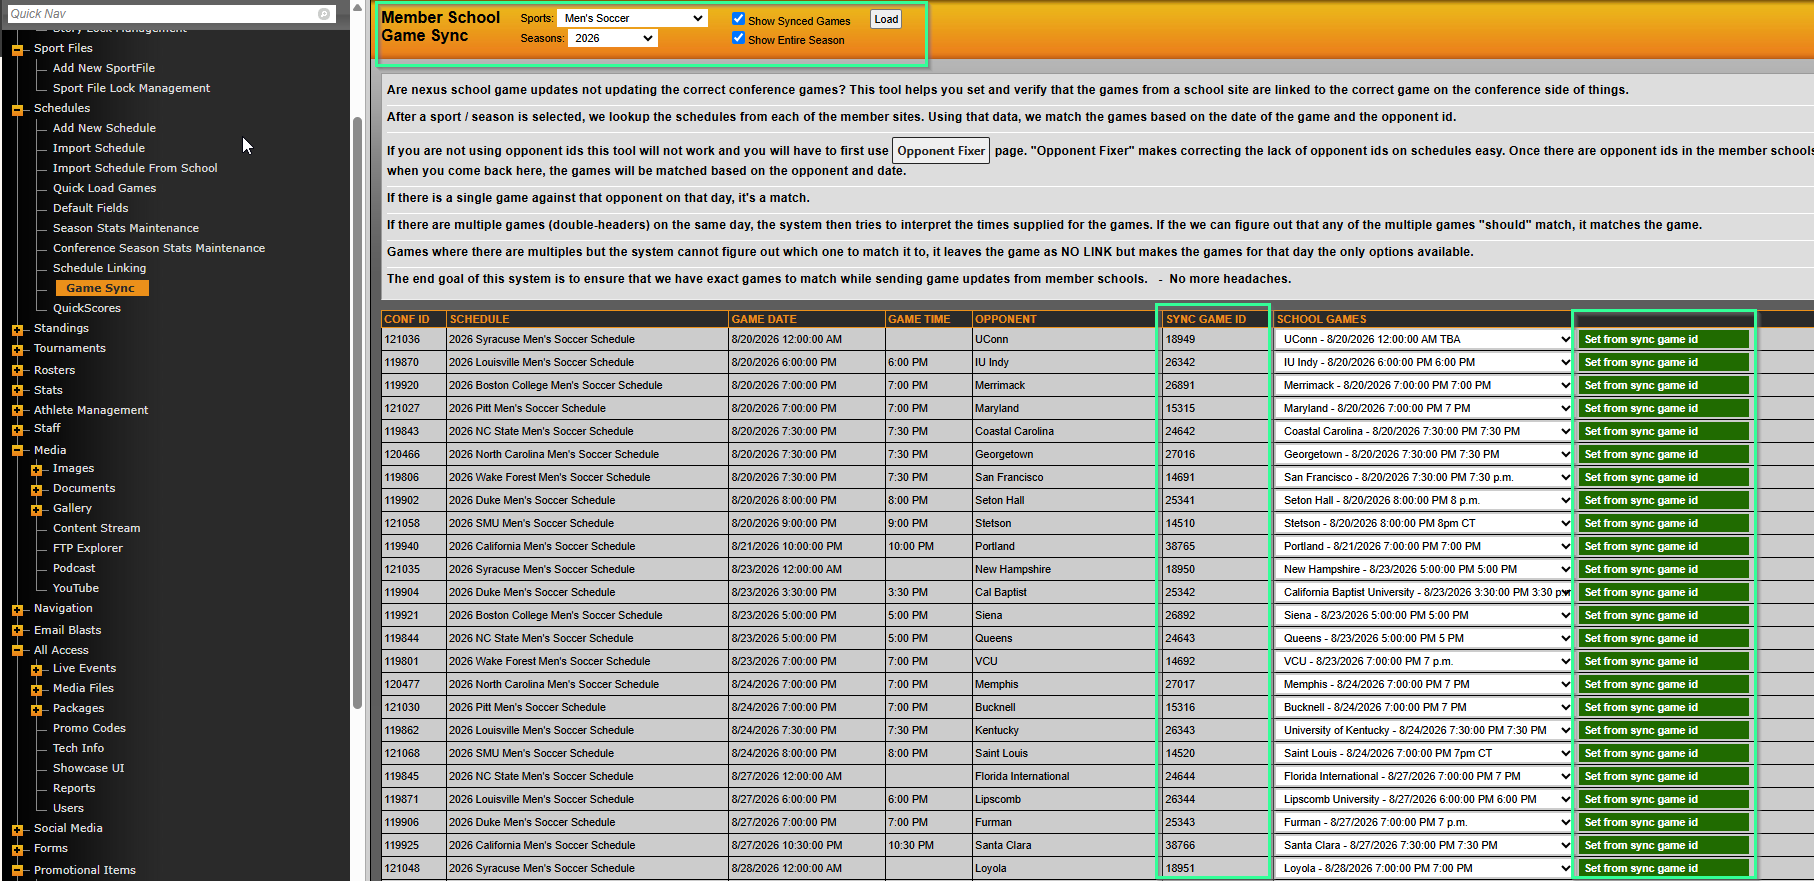The height and width of the screenshot is (881, 1814).
Task: Expand the Live Events node
Action: pyautogui.click(x=36, y=669)
